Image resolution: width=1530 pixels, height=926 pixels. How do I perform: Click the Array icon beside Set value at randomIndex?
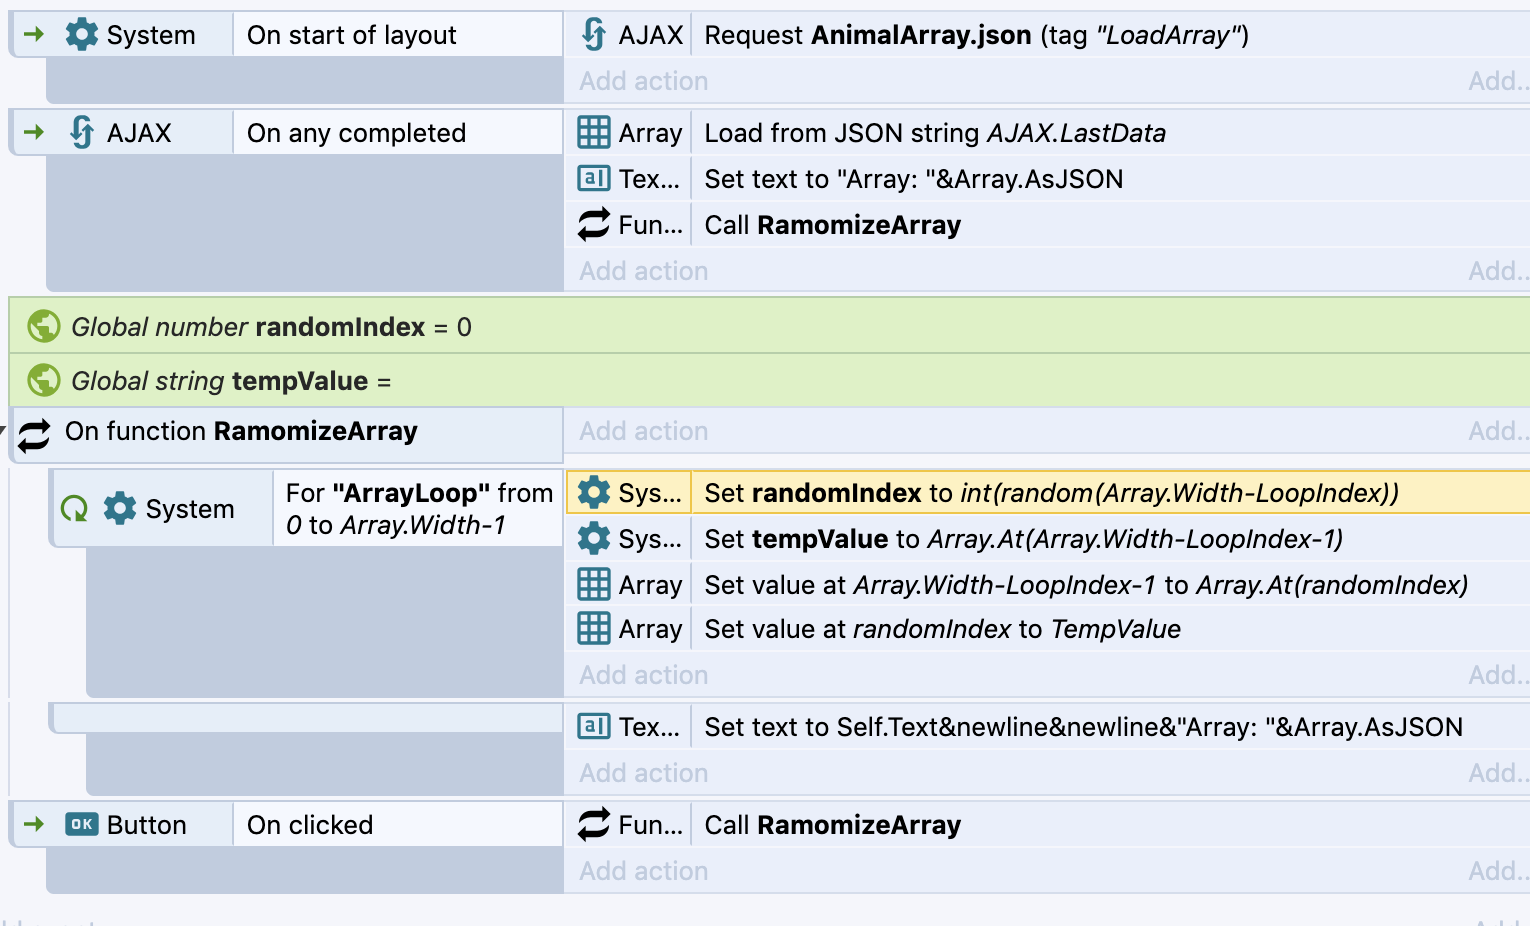pyautogui.click(x=593, y=629)
